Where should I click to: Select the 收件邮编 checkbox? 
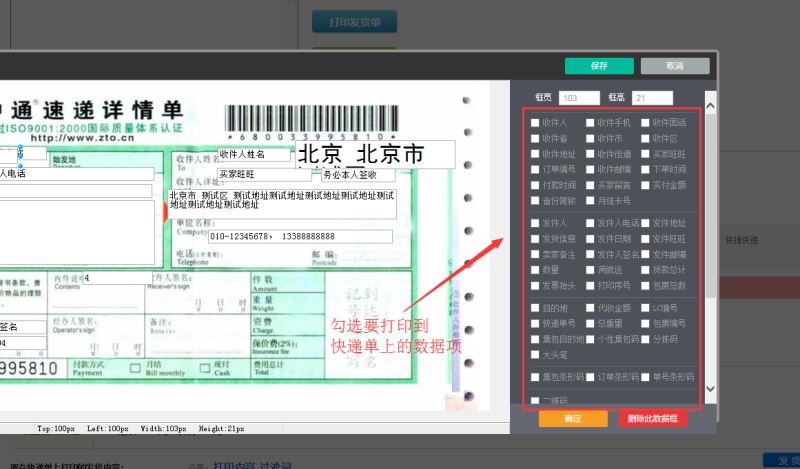(x=590, y=169)
